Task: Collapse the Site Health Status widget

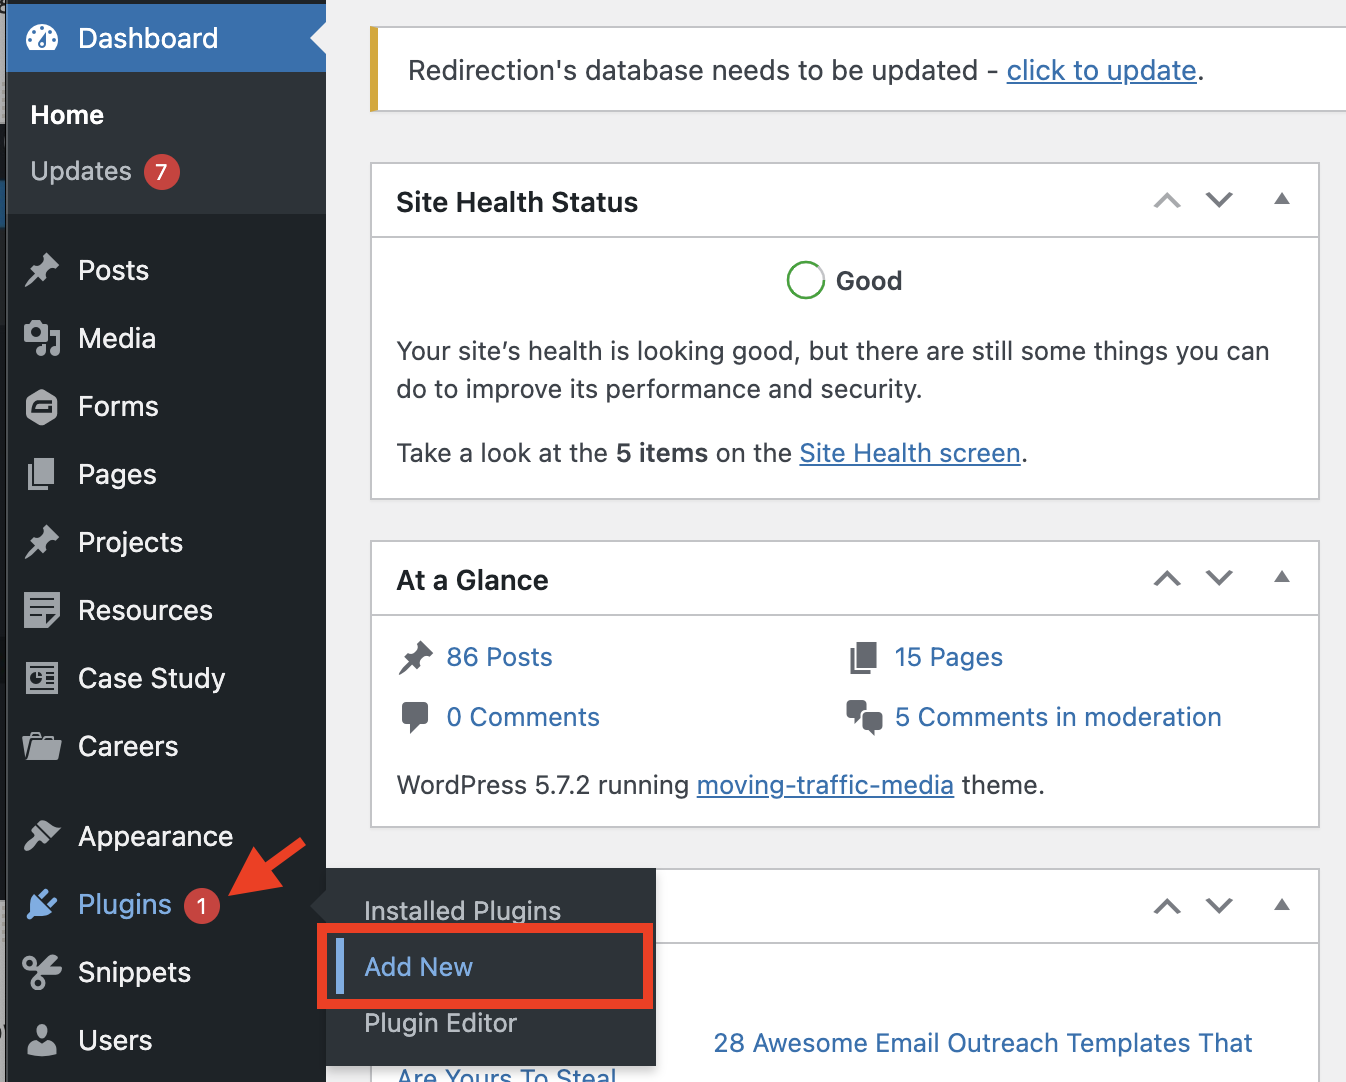Action: pos(1282,200)
